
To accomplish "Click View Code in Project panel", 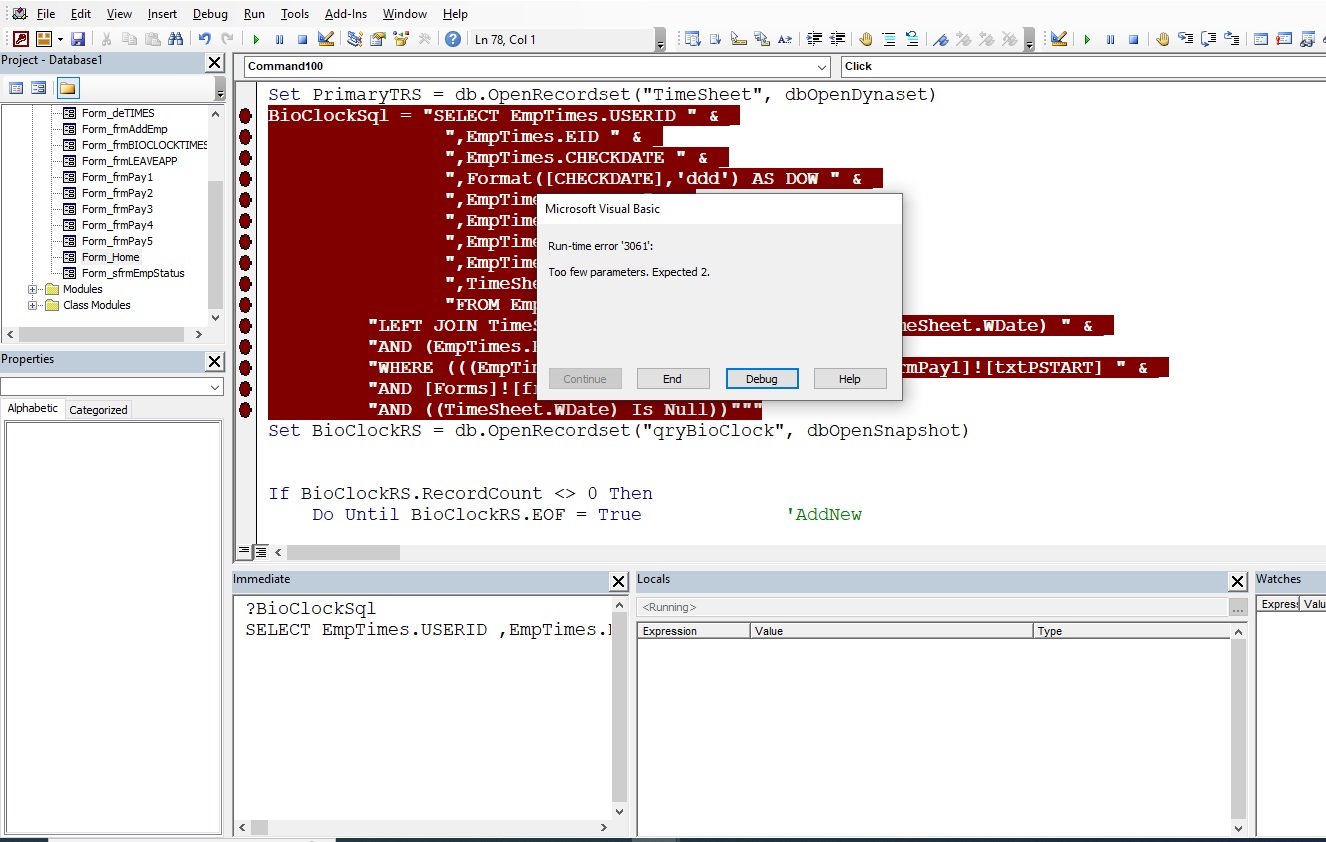I will point(16,88).
